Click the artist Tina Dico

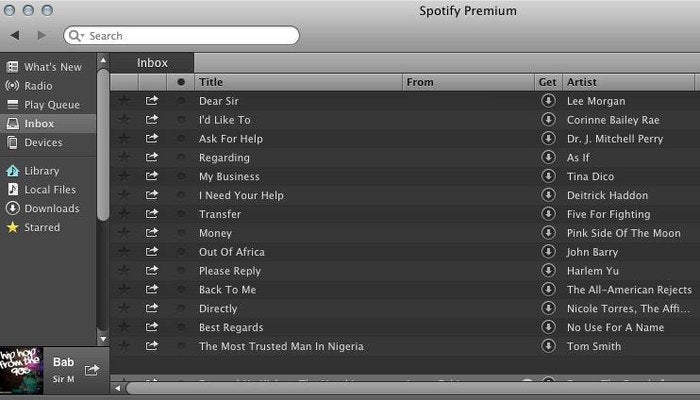point(590,177)
